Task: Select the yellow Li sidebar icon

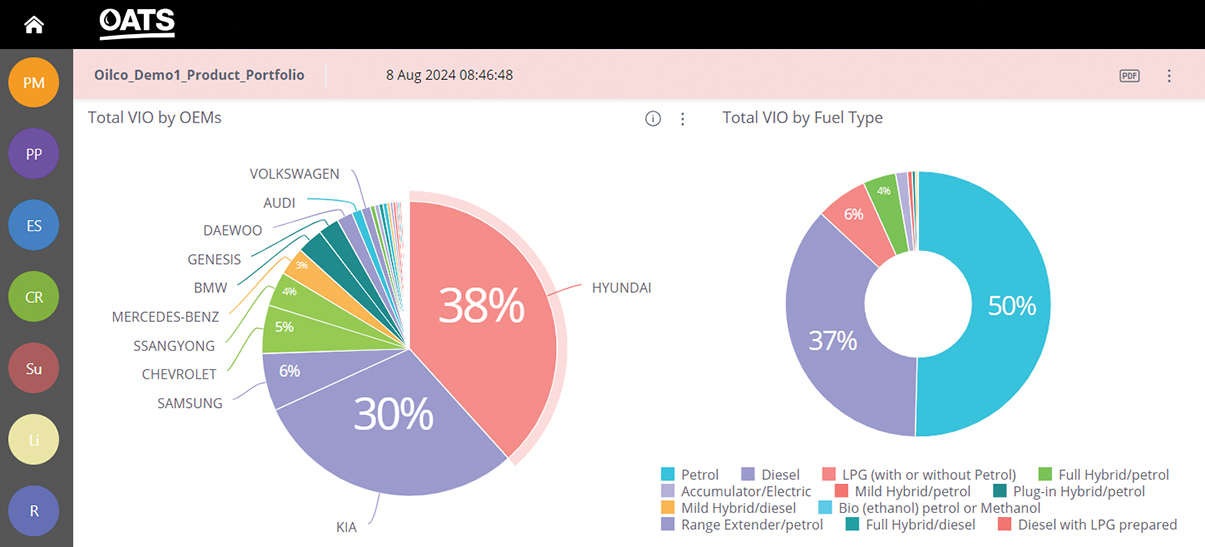Action: [34, 440]
